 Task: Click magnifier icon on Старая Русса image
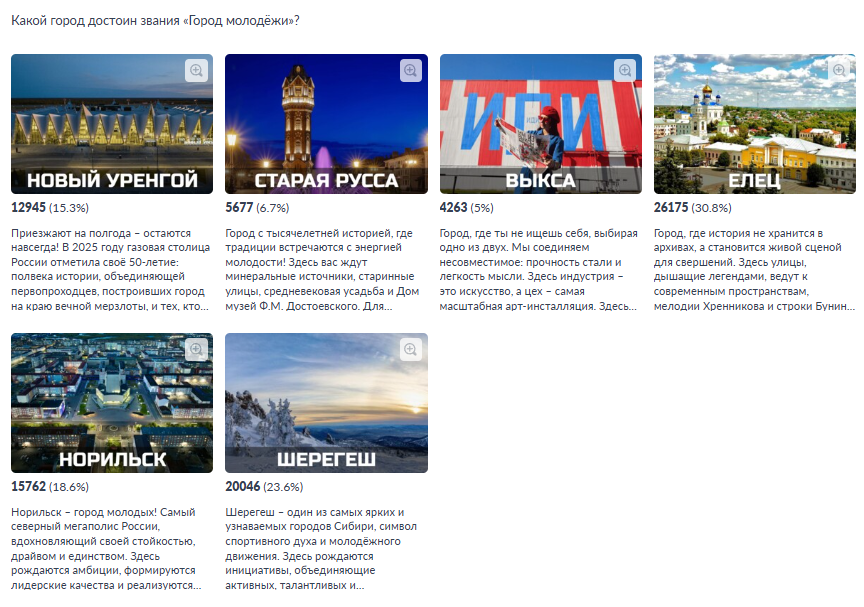(411, 71)
